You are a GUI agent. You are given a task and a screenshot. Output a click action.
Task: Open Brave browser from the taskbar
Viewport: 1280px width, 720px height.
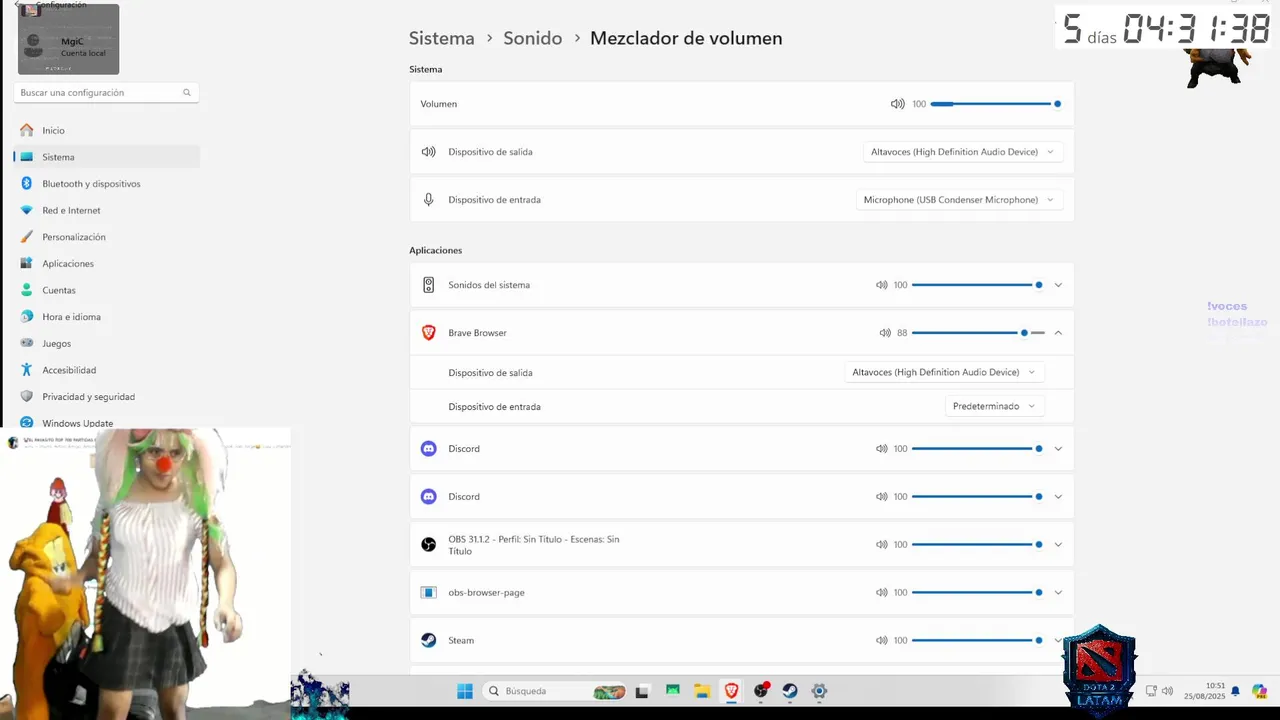tap(731, 691)
